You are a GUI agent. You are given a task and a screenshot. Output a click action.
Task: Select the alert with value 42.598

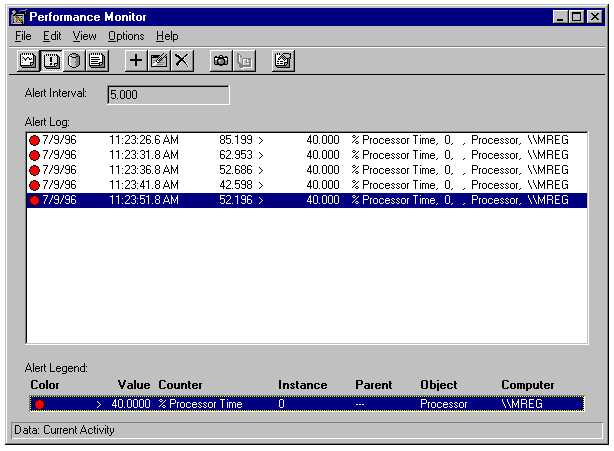tap(300, 185)
